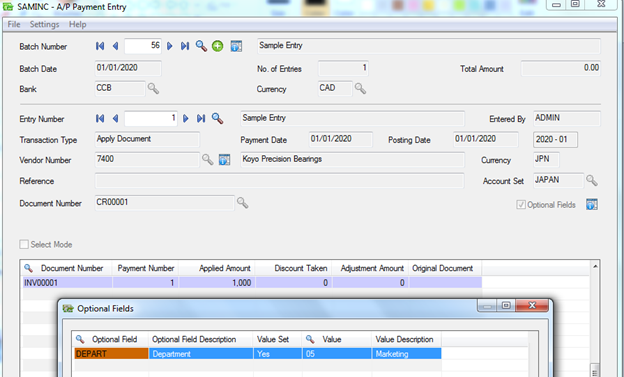Select the INV00001 document cell

(x=67, y=283)
